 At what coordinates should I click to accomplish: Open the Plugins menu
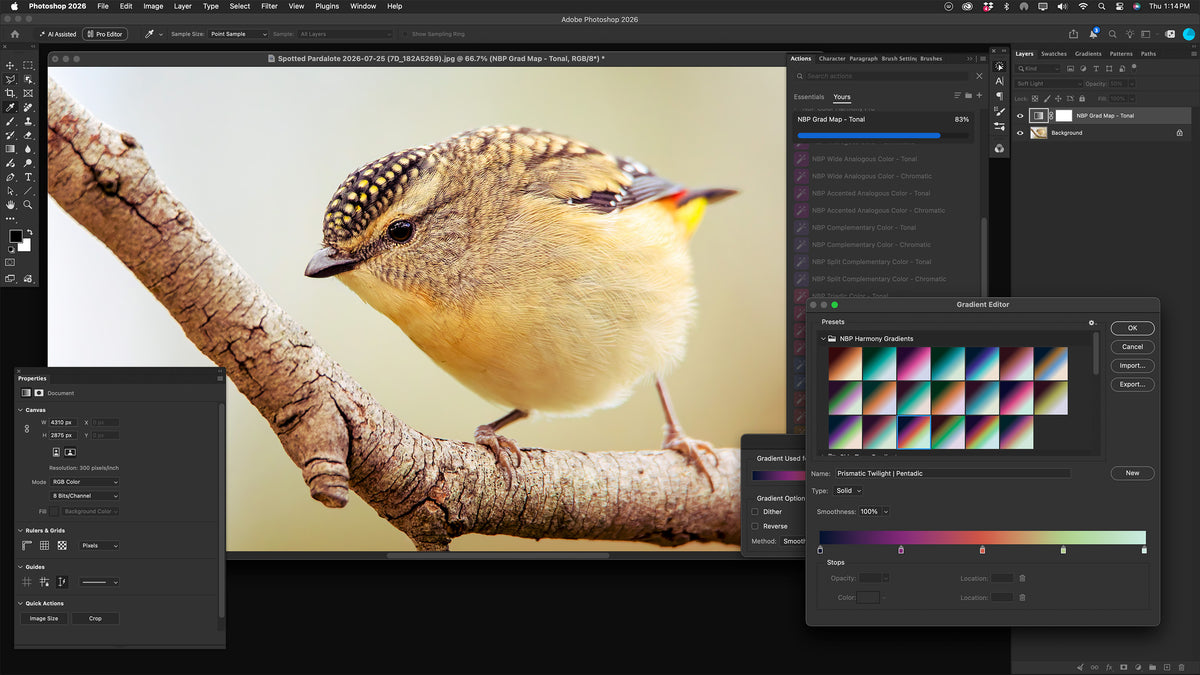(x=327, y=6)
